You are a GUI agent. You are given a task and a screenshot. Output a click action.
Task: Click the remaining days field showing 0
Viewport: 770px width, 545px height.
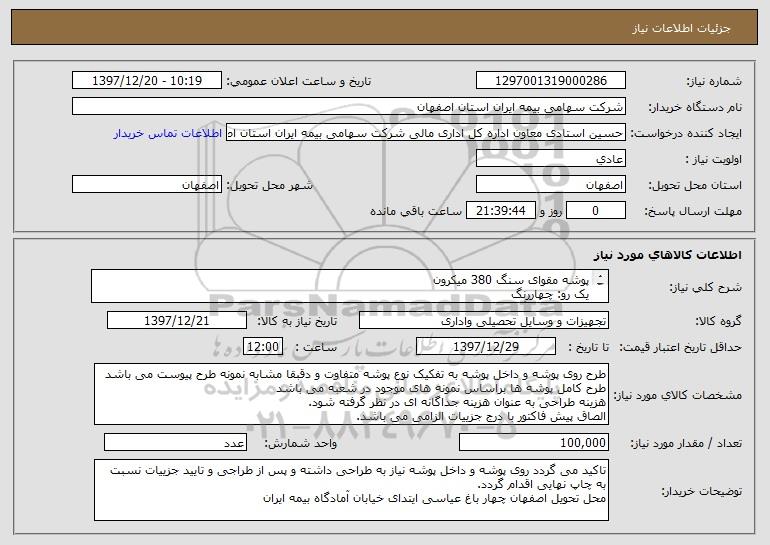(596, 211)
